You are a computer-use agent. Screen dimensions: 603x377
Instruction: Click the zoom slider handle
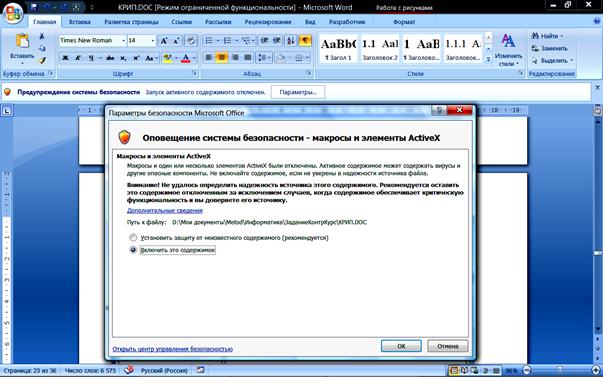point(560,370)
